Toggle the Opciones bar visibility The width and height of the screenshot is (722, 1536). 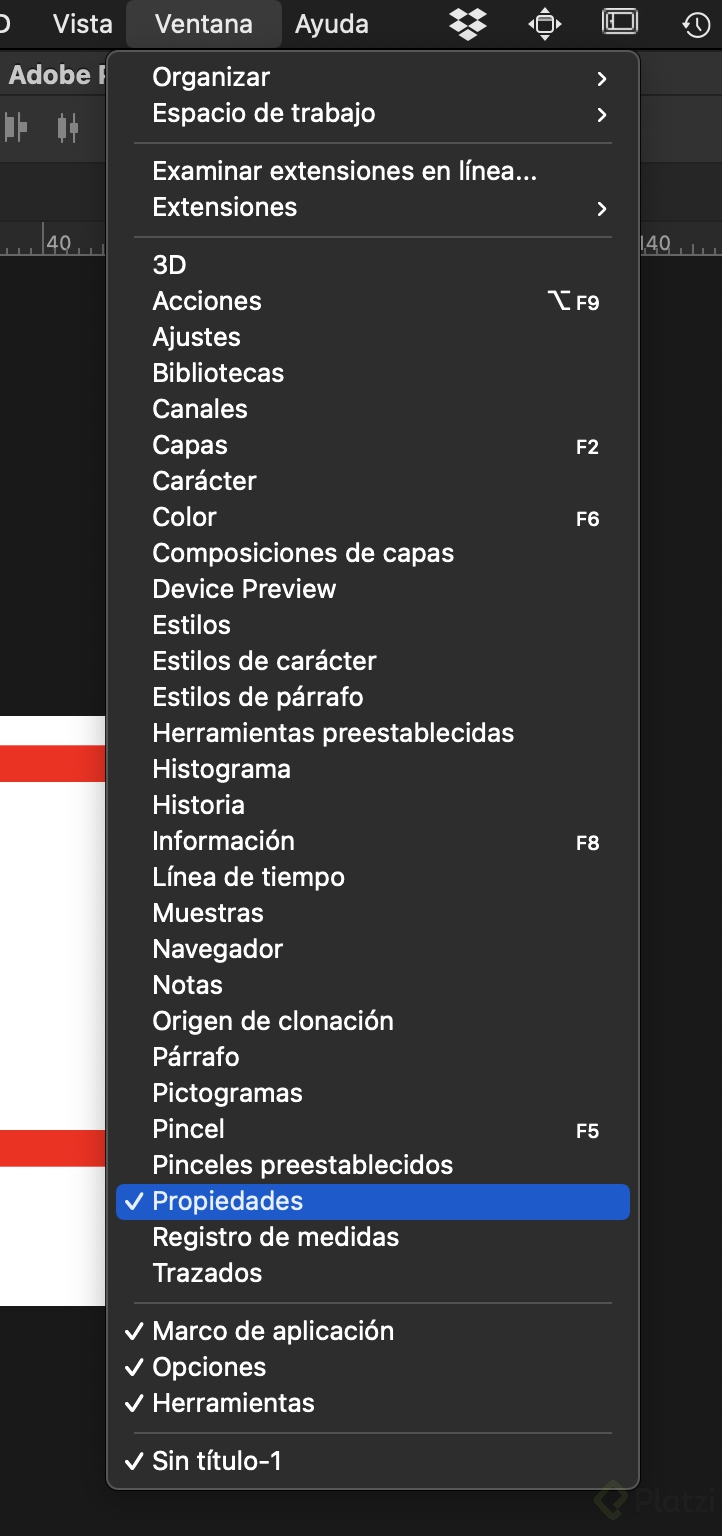coord(209,1367)
